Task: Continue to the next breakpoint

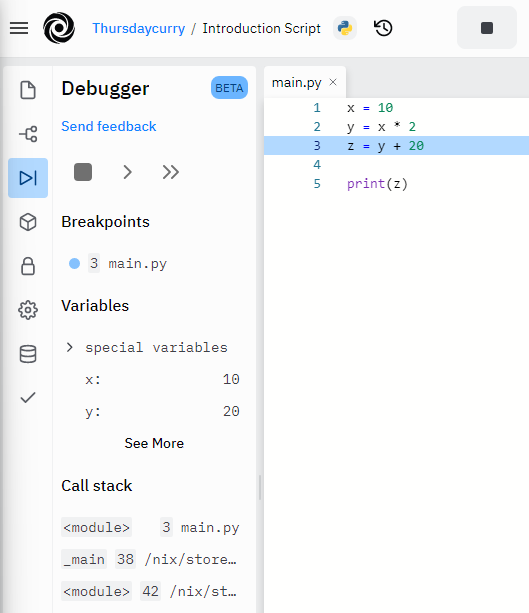Action: [x=171, y=172]
